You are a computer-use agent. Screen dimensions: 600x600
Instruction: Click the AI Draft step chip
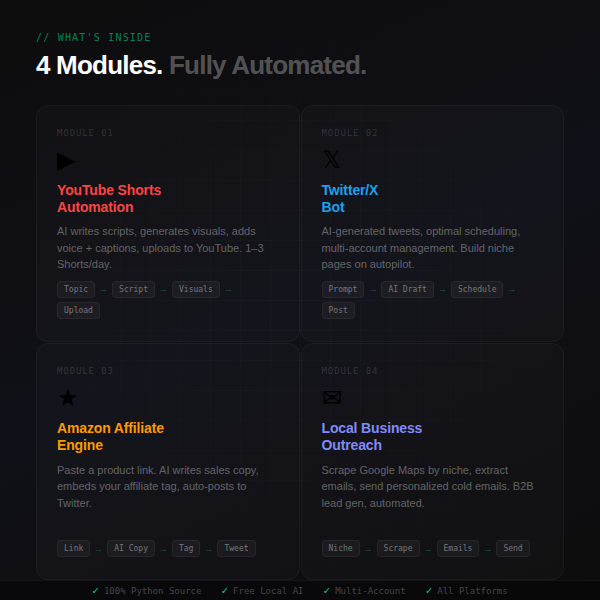[x=407, y=289]
